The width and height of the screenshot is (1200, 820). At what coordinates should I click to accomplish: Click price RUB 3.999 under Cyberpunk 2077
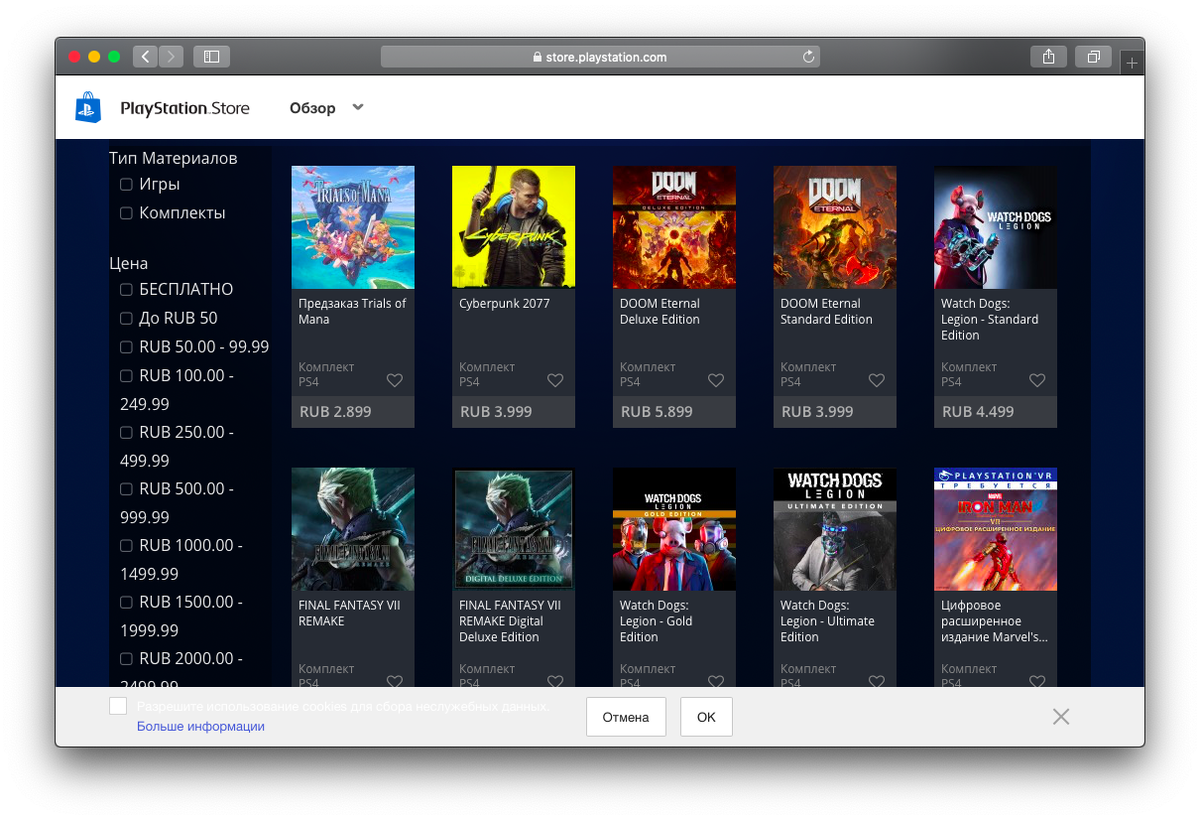(x=496, y=412)
